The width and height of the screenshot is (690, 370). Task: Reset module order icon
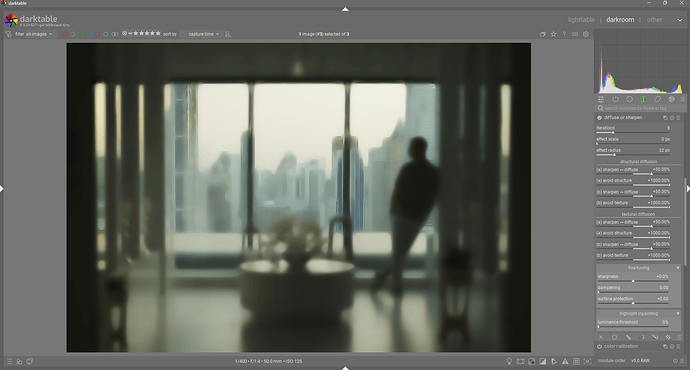(x=675, y=361)
